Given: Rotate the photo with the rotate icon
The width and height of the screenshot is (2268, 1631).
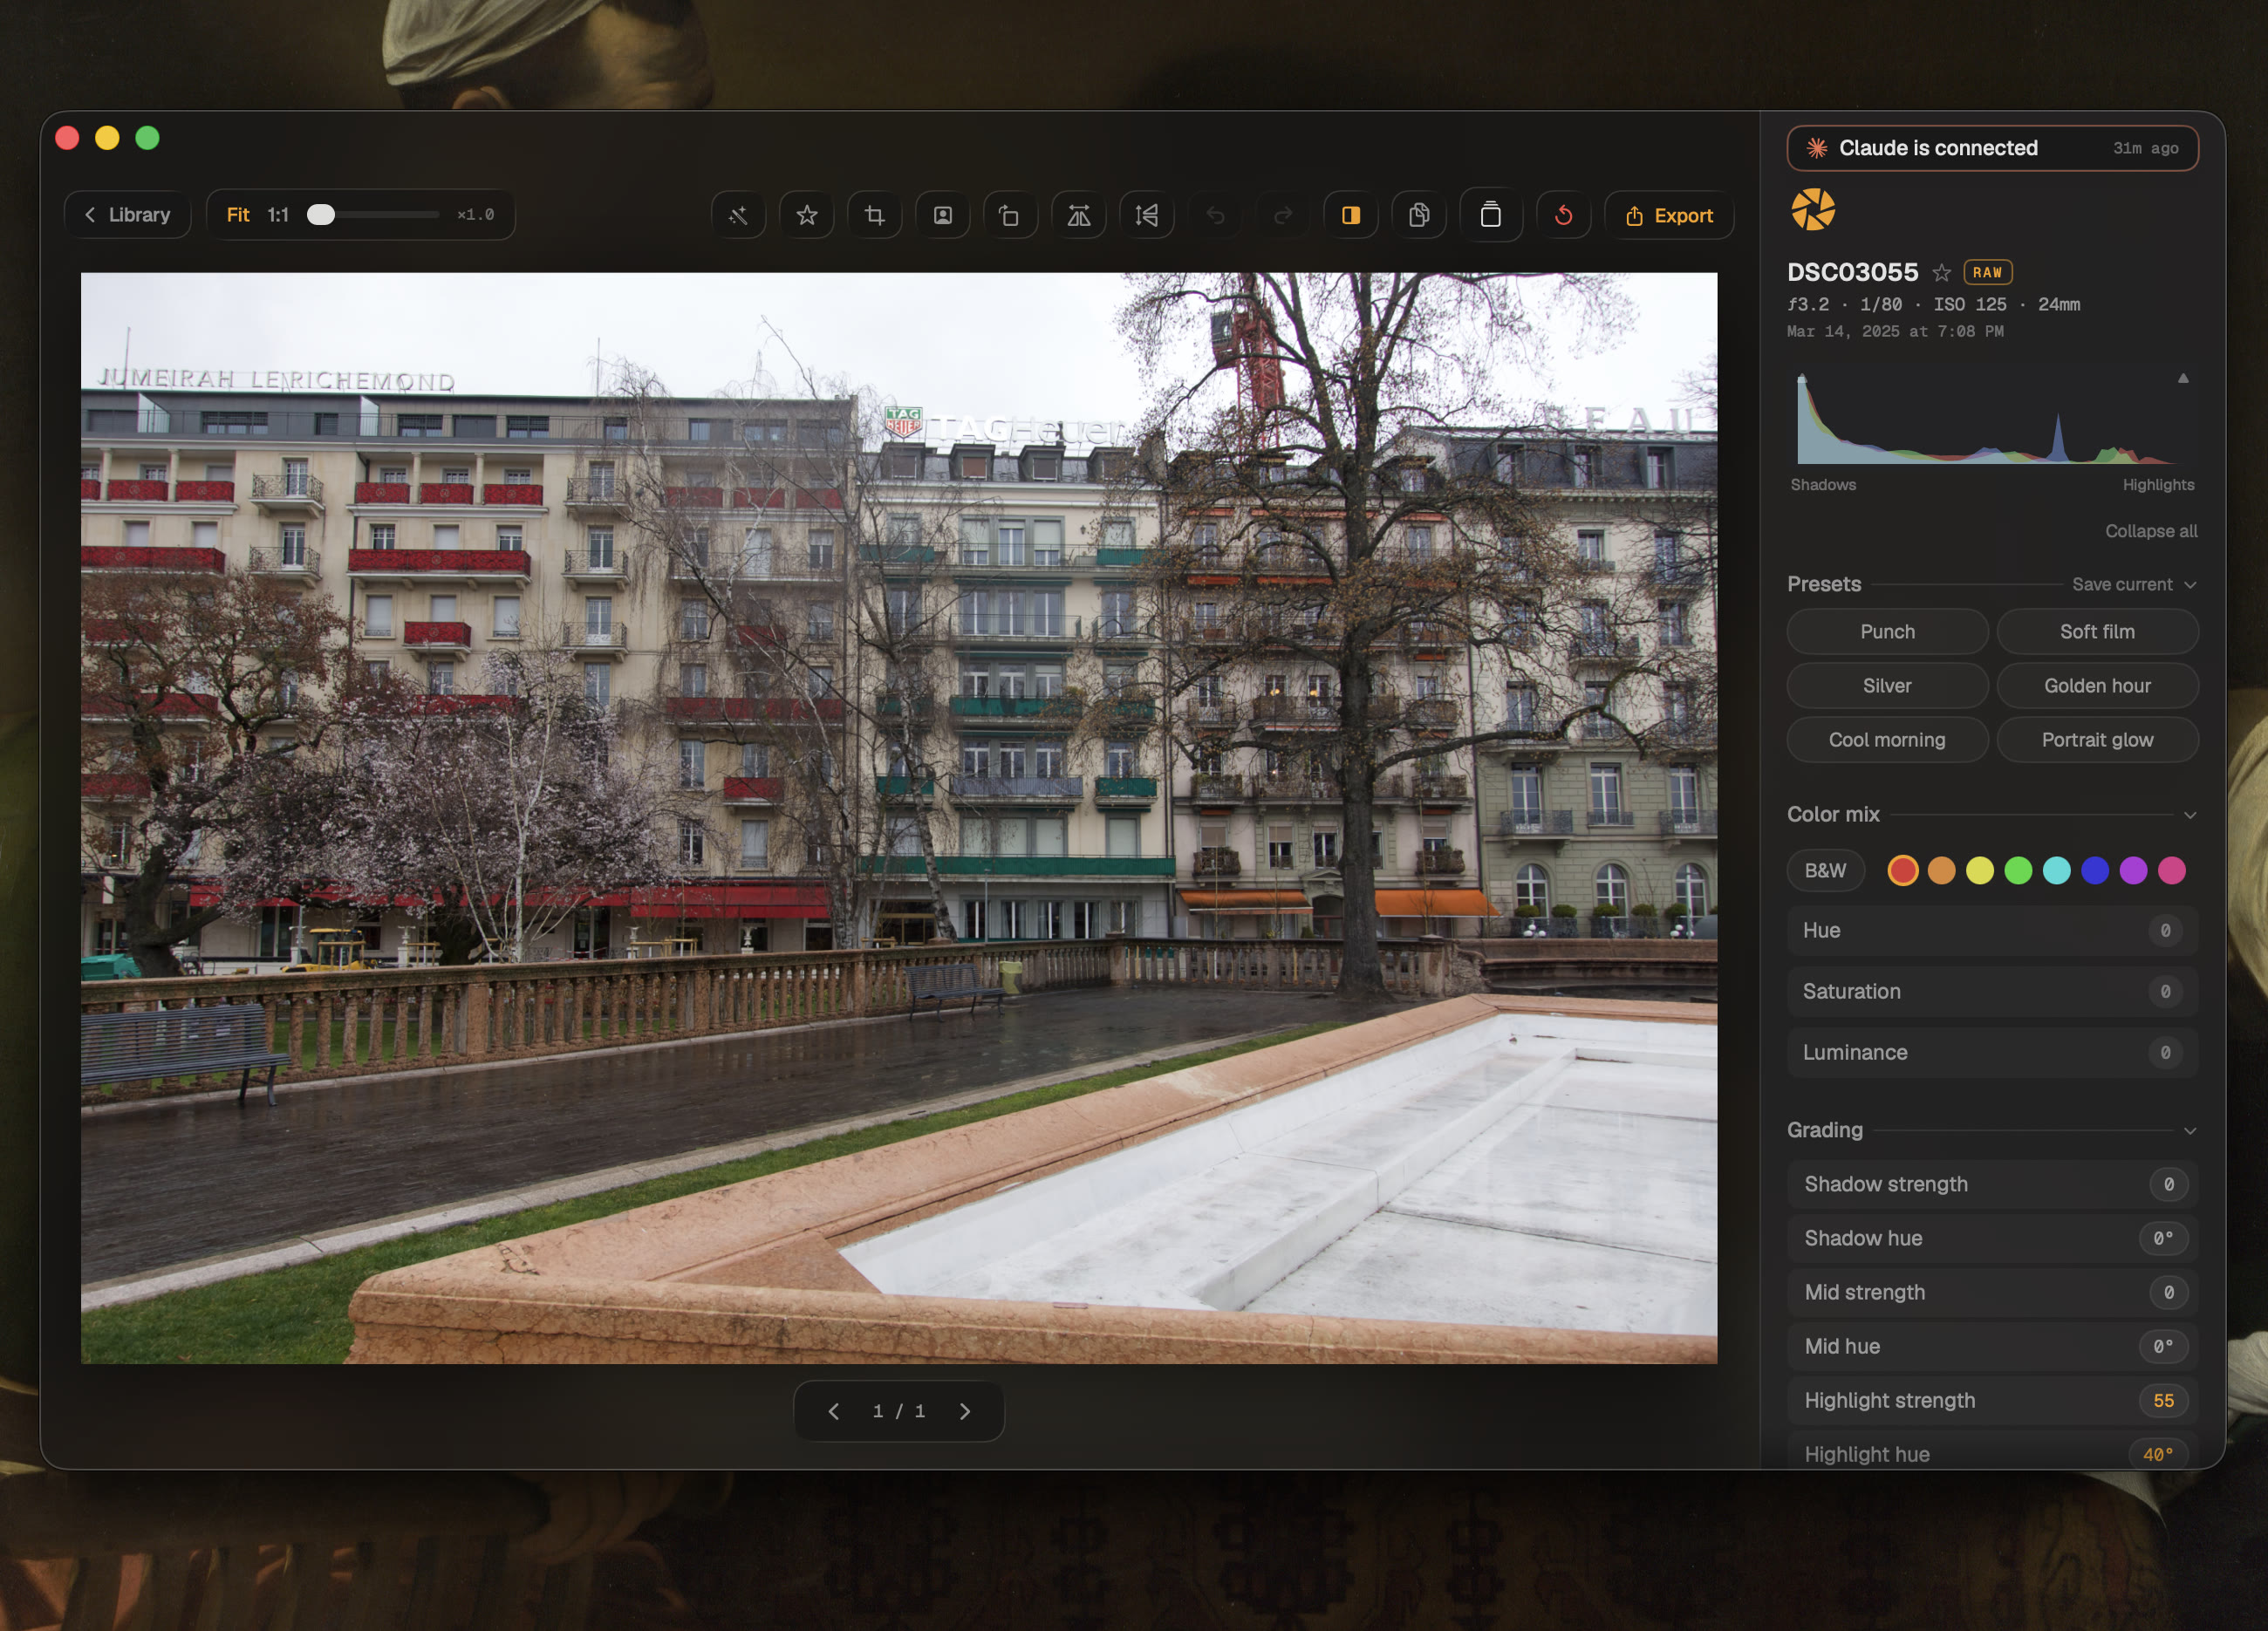Looking at the screenshot, I should pos(1010,215).
